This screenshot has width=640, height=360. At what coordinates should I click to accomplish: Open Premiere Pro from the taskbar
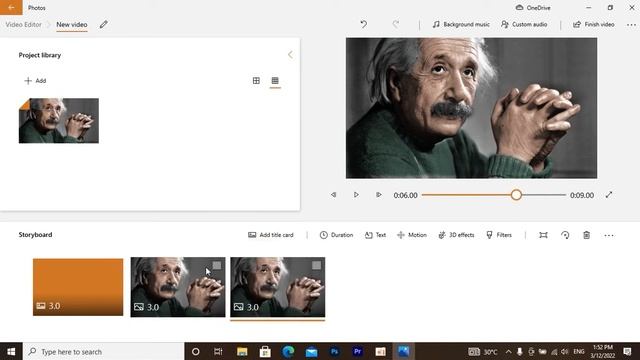358,351
